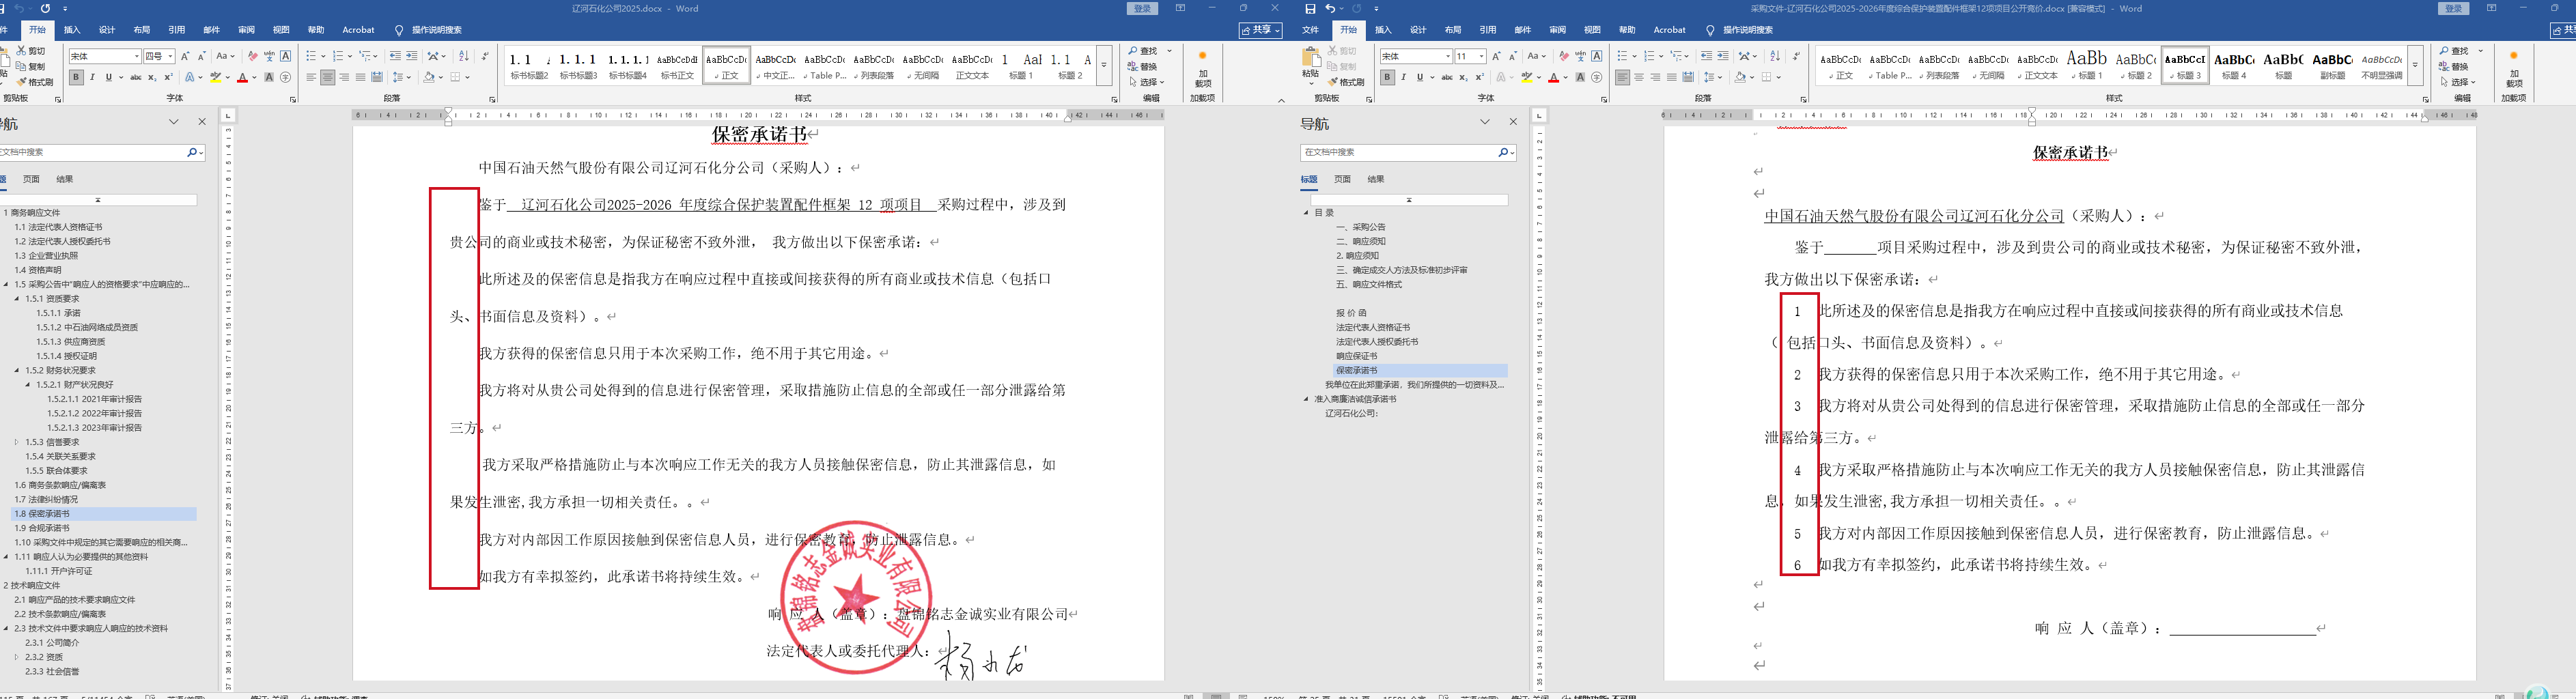Toggle Italic in the right Word window
The image size is (2576, 699).
click(x=1403, y=77)
